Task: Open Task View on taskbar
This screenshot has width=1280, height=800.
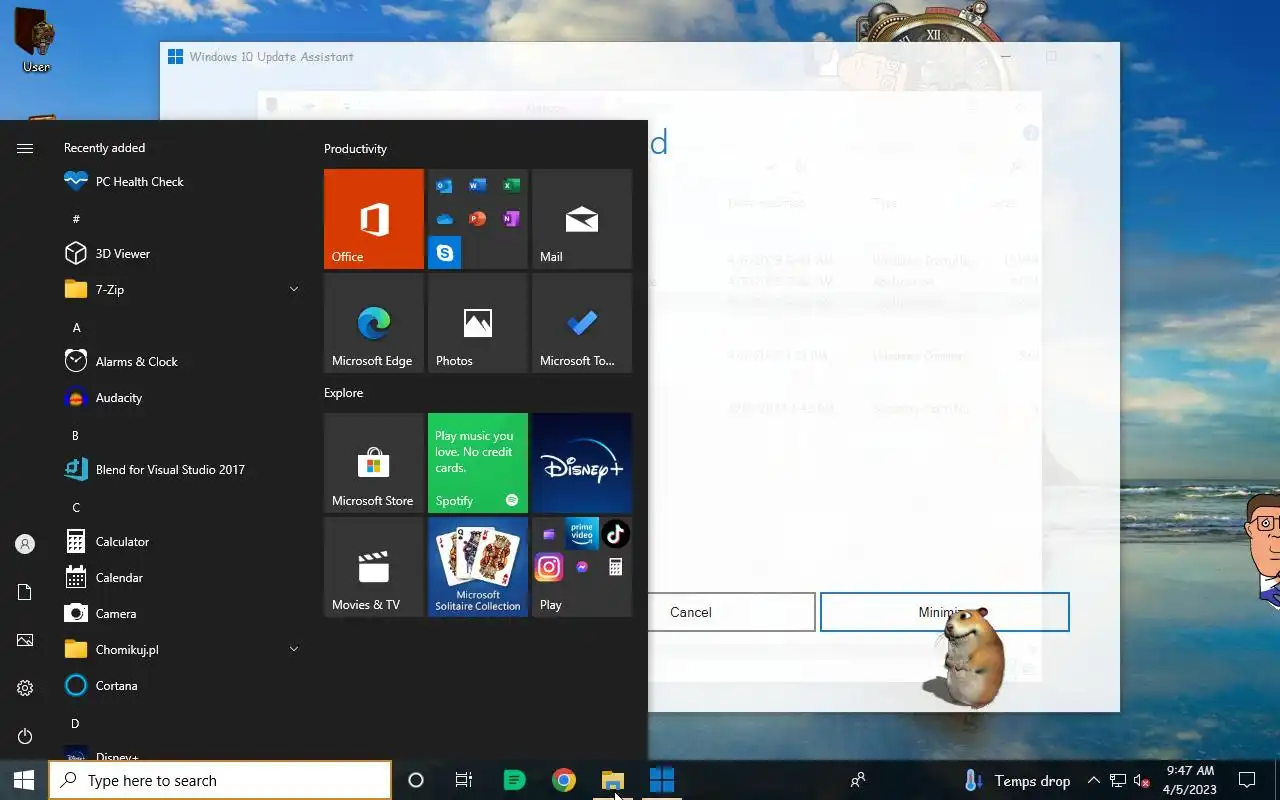Action: coord(464,780)
